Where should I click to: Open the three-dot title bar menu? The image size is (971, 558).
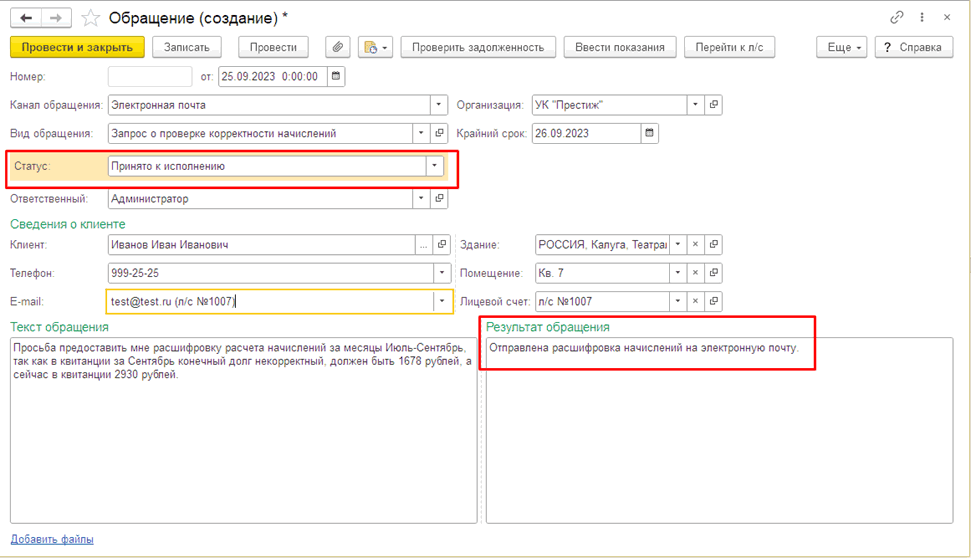tap(921, 18)
